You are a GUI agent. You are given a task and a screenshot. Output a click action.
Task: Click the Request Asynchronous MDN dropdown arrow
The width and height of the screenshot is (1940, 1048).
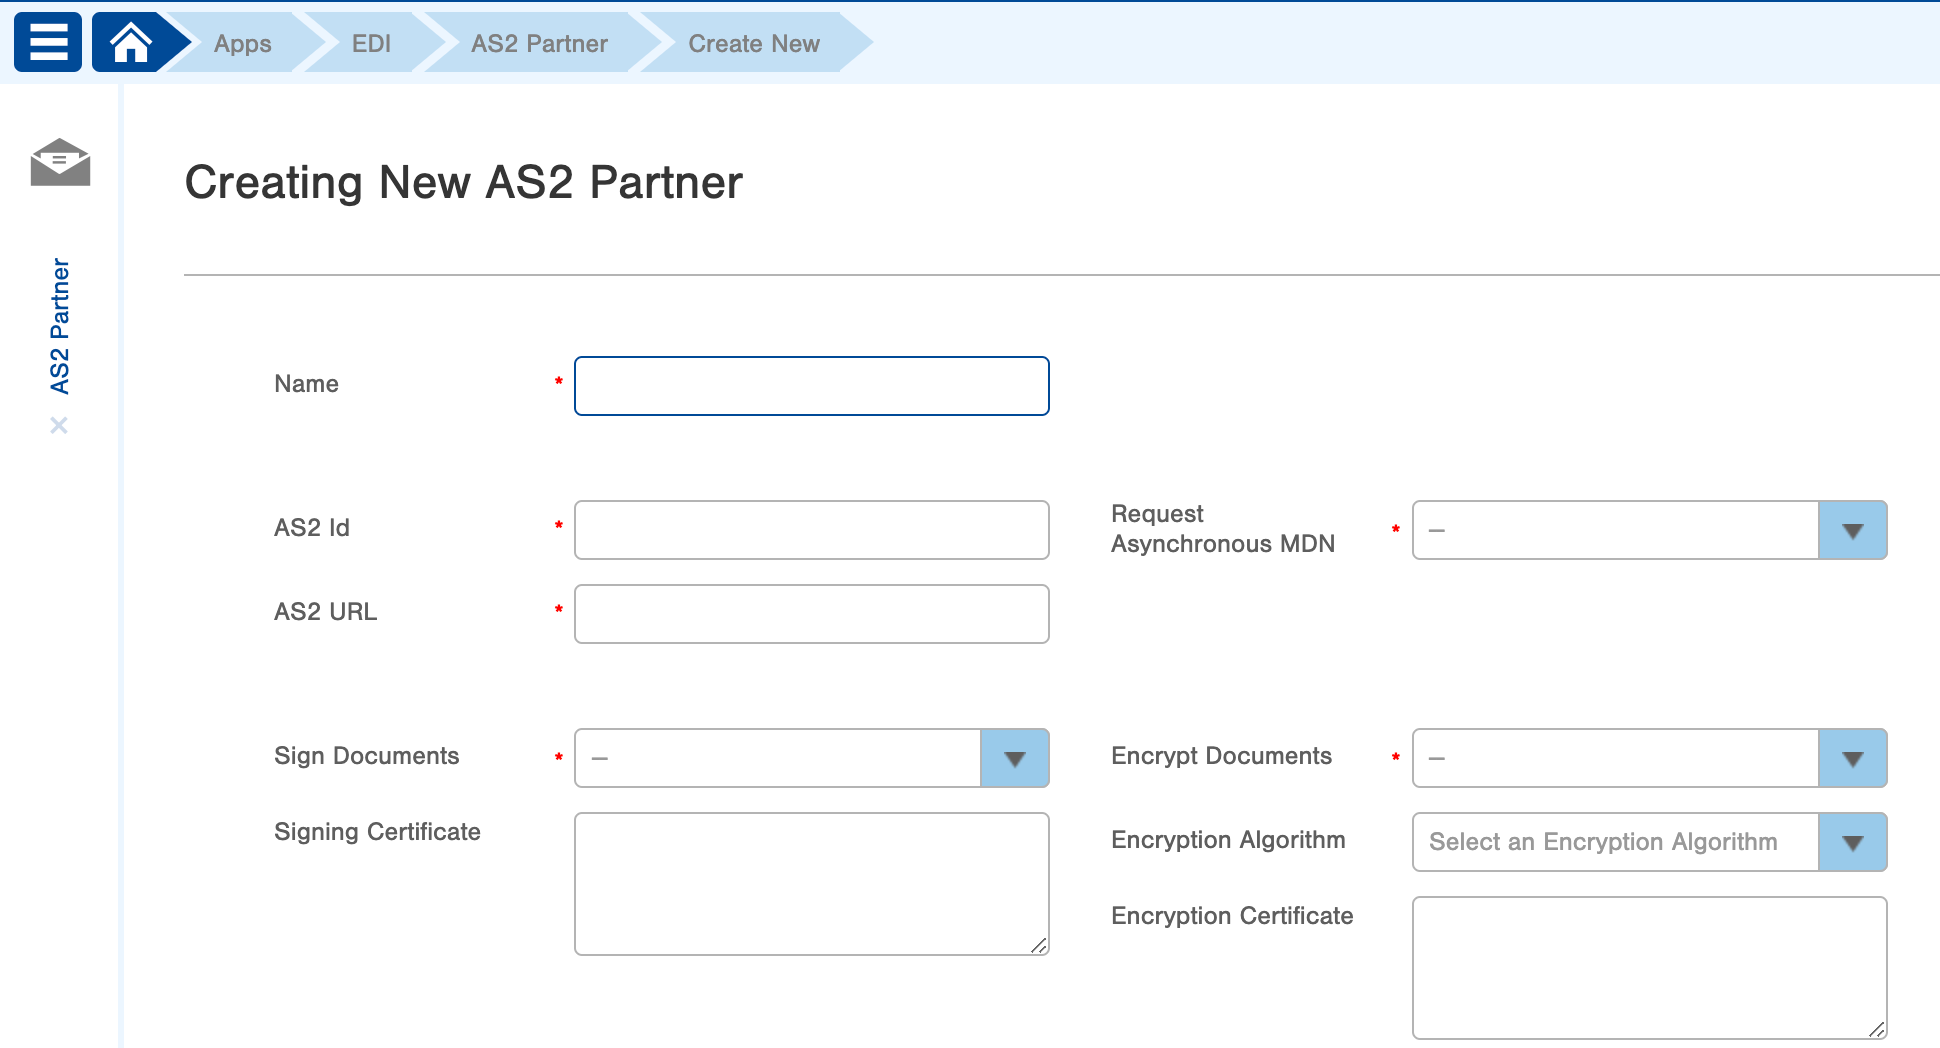pyautogui.click(x=1853, y=529)
